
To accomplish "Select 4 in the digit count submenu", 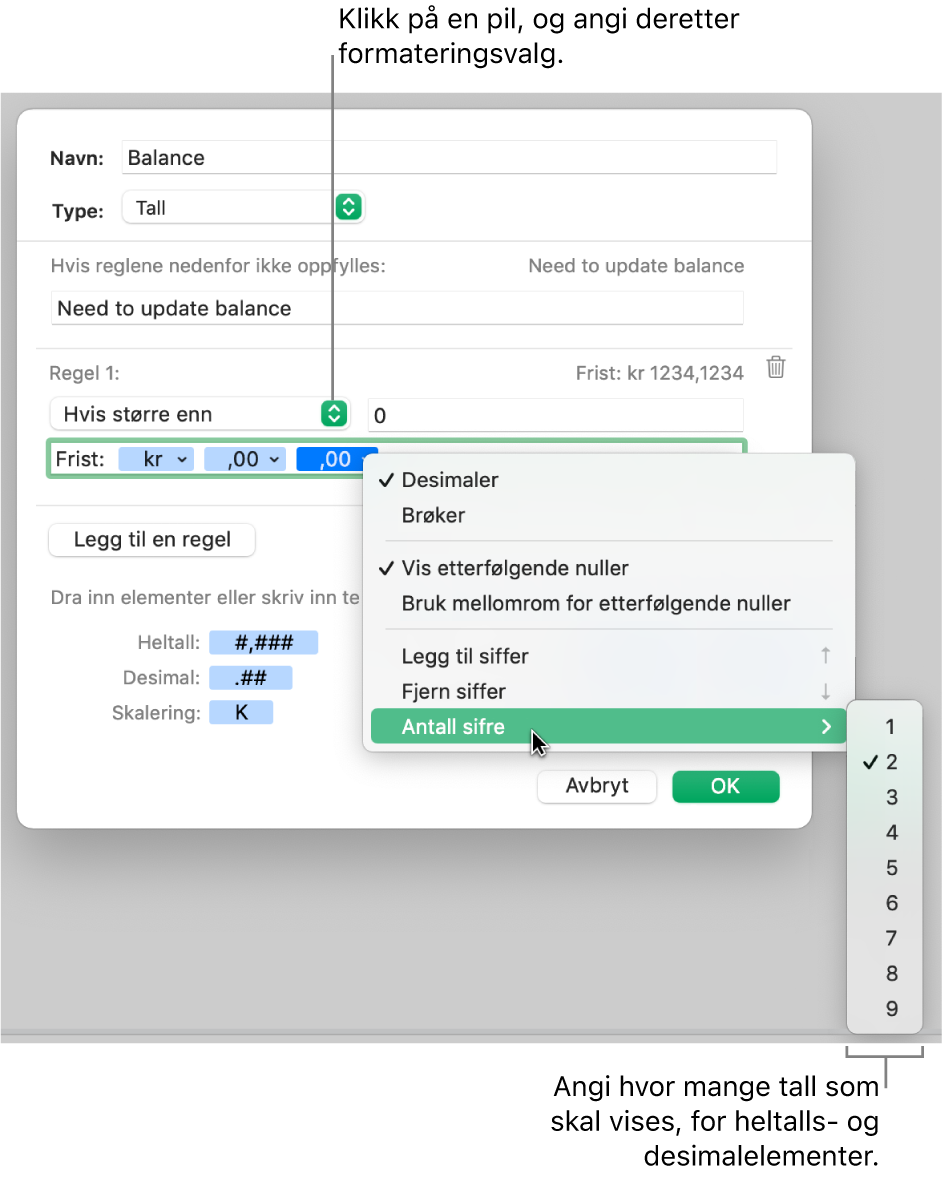I will tap(885, 833).
